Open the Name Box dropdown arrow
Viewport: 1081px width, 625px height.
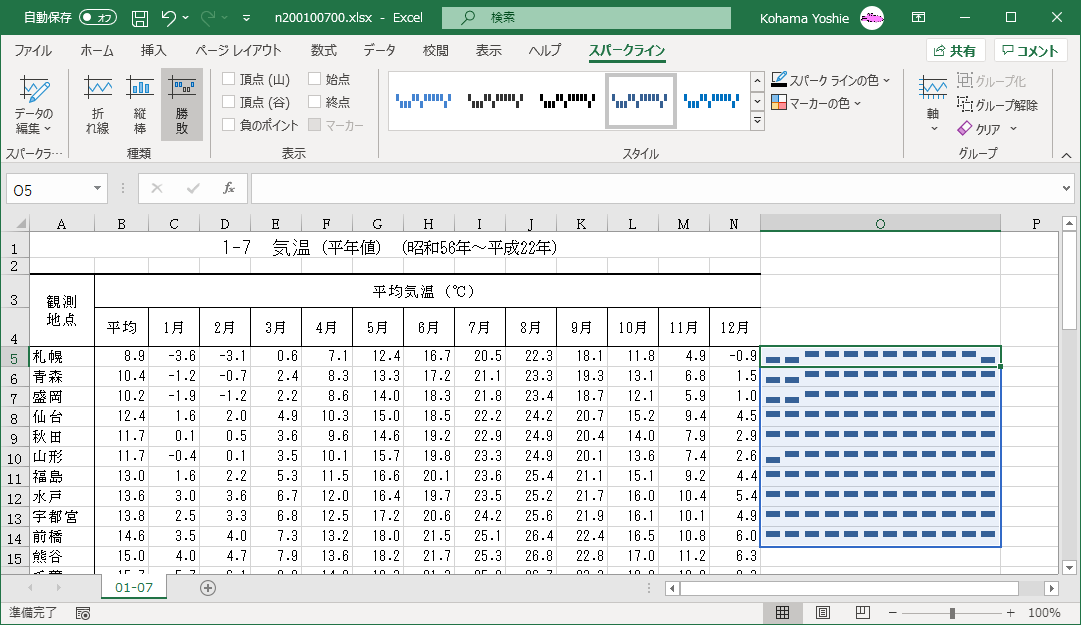pos(97,189)
